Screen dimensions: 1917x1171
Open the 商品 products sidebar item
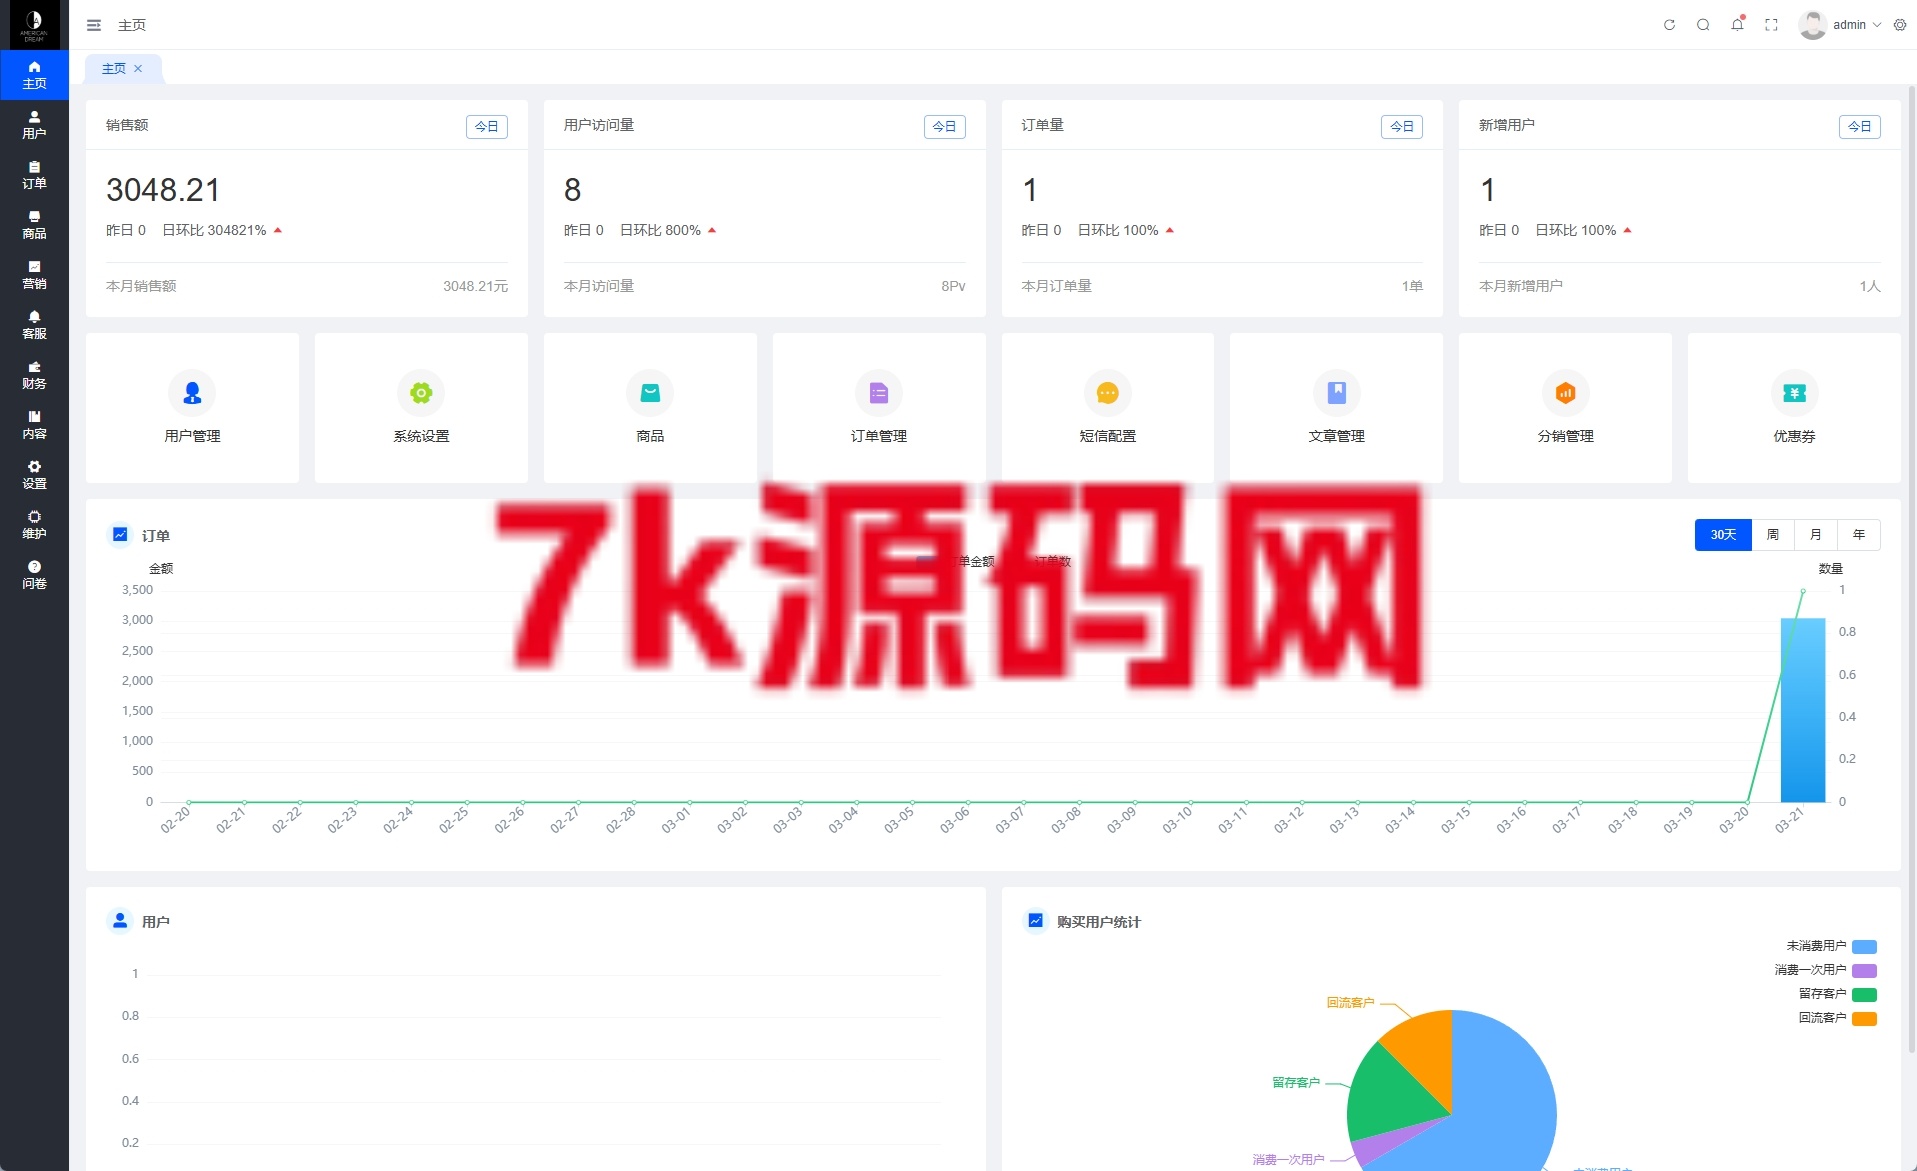[x=34, y=225]
